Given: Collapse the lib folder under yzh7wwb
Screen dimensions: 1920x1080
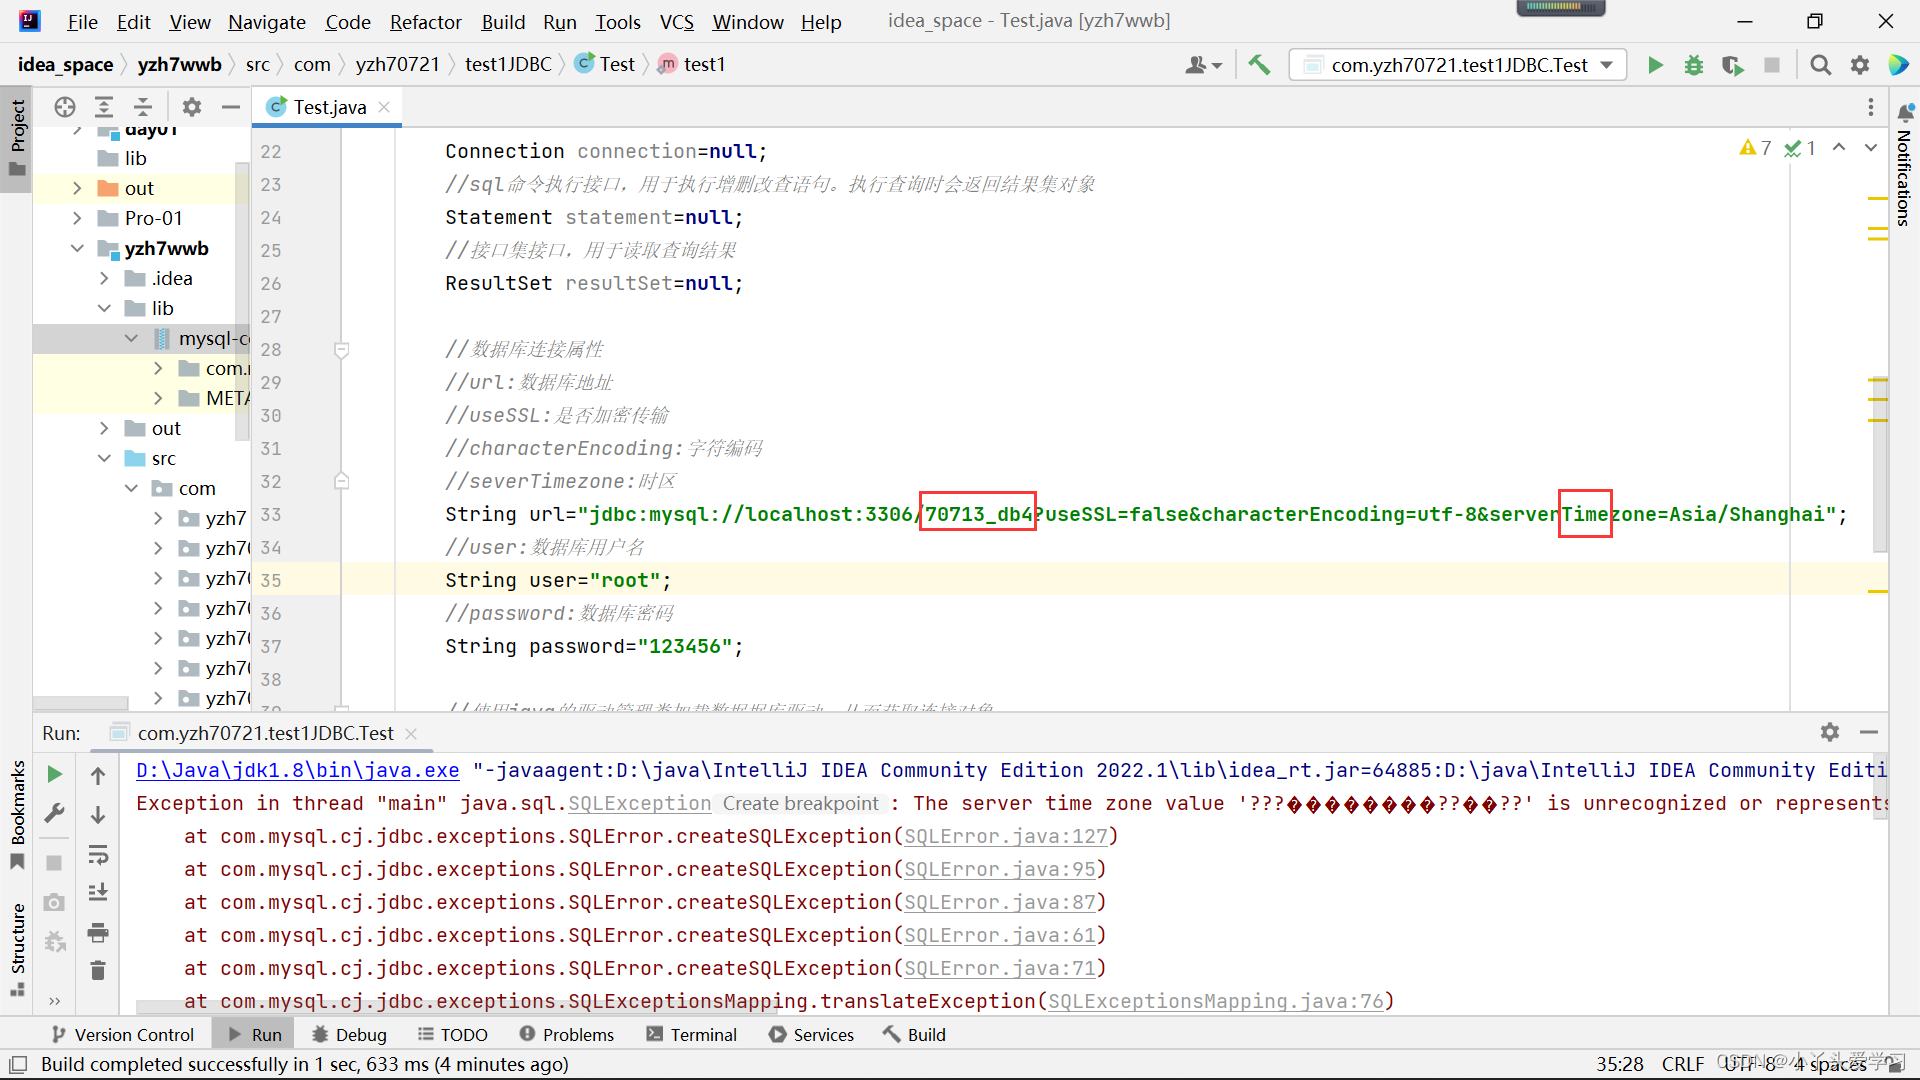Looking at the screenshot, I should click(104, 308).
